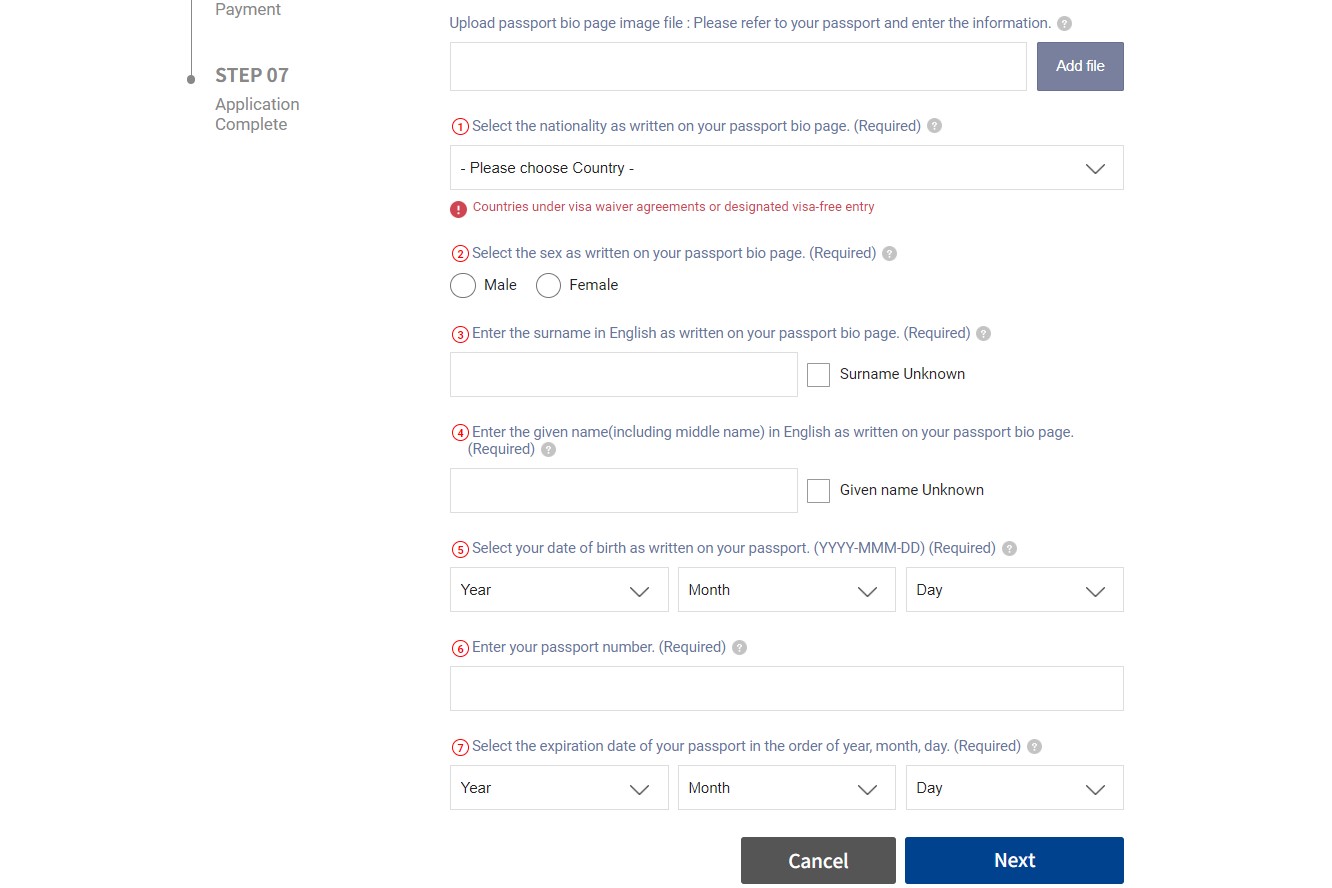Expand the date of birth Year dropdown
Image resolution: width=1332 pixels, height=888 pixels.
pos(558,590)
